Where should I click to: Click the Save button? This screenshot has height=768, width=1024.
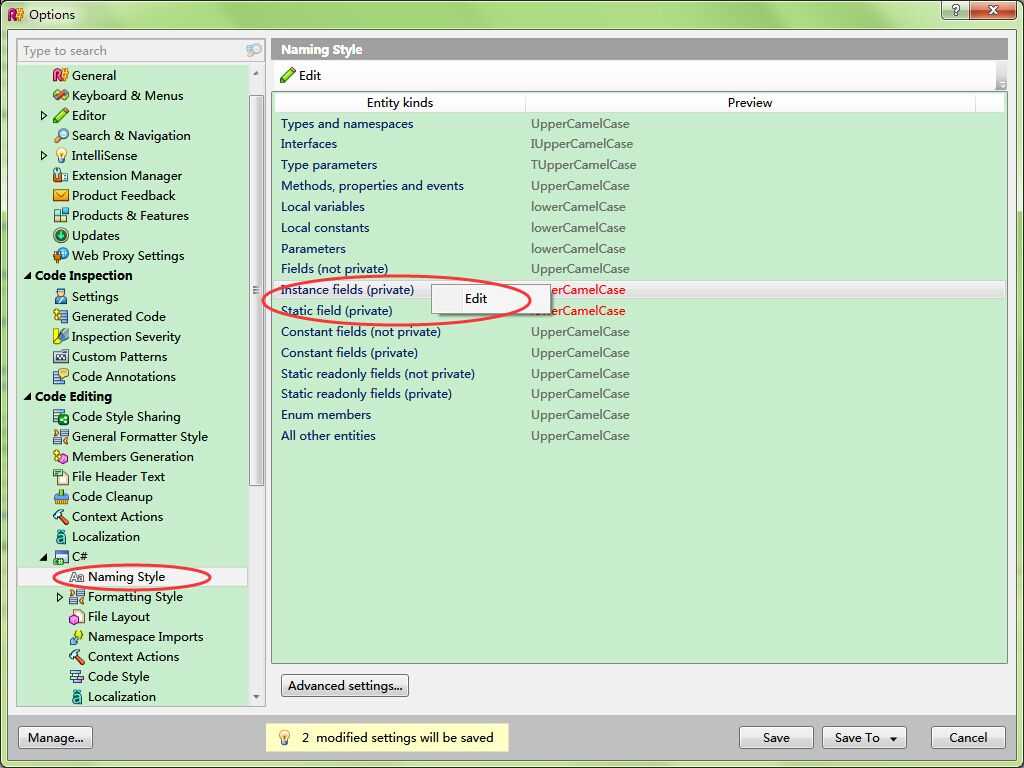[x=776, y=737]
